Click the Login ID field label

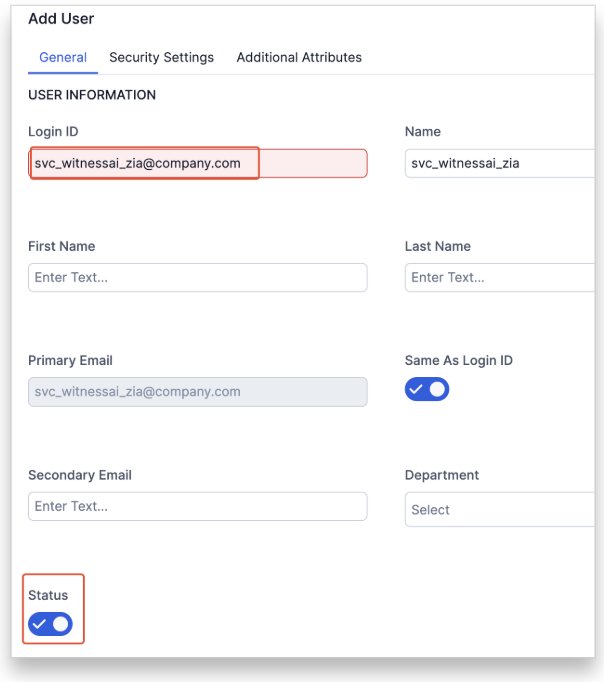click(x=53, y=132)
